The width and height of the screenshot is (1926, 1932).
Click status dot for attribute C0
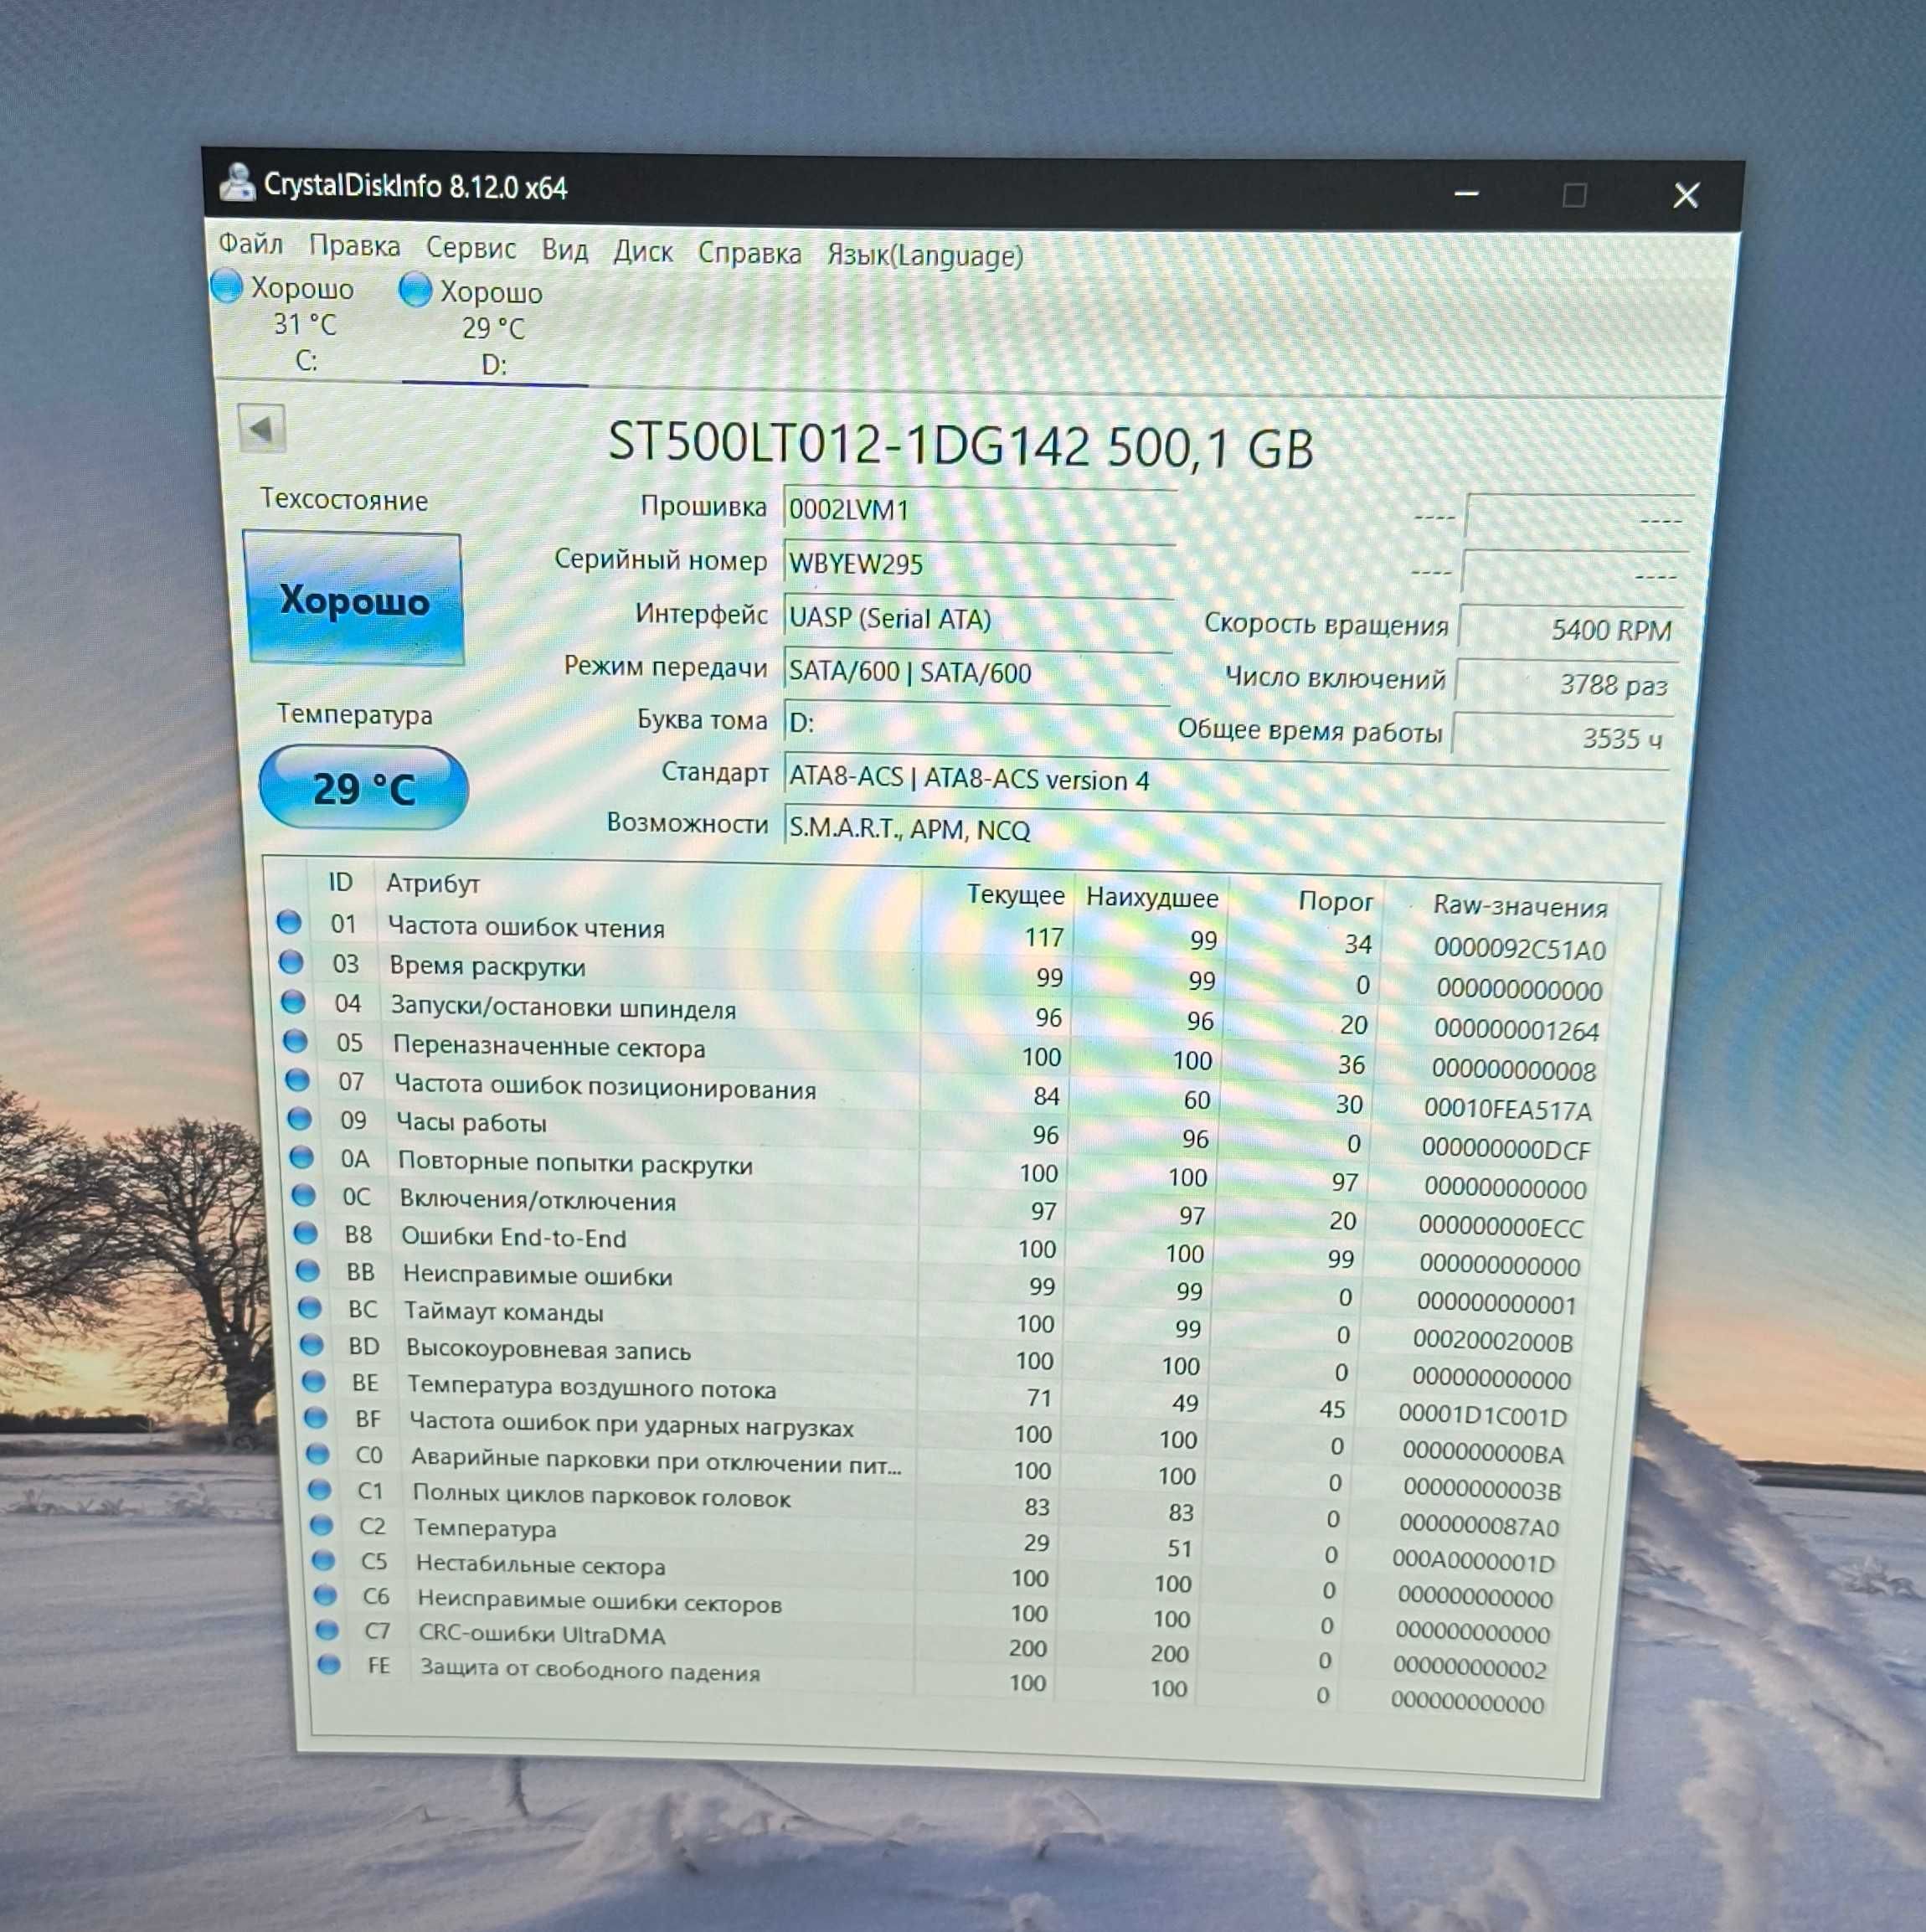317,1454
